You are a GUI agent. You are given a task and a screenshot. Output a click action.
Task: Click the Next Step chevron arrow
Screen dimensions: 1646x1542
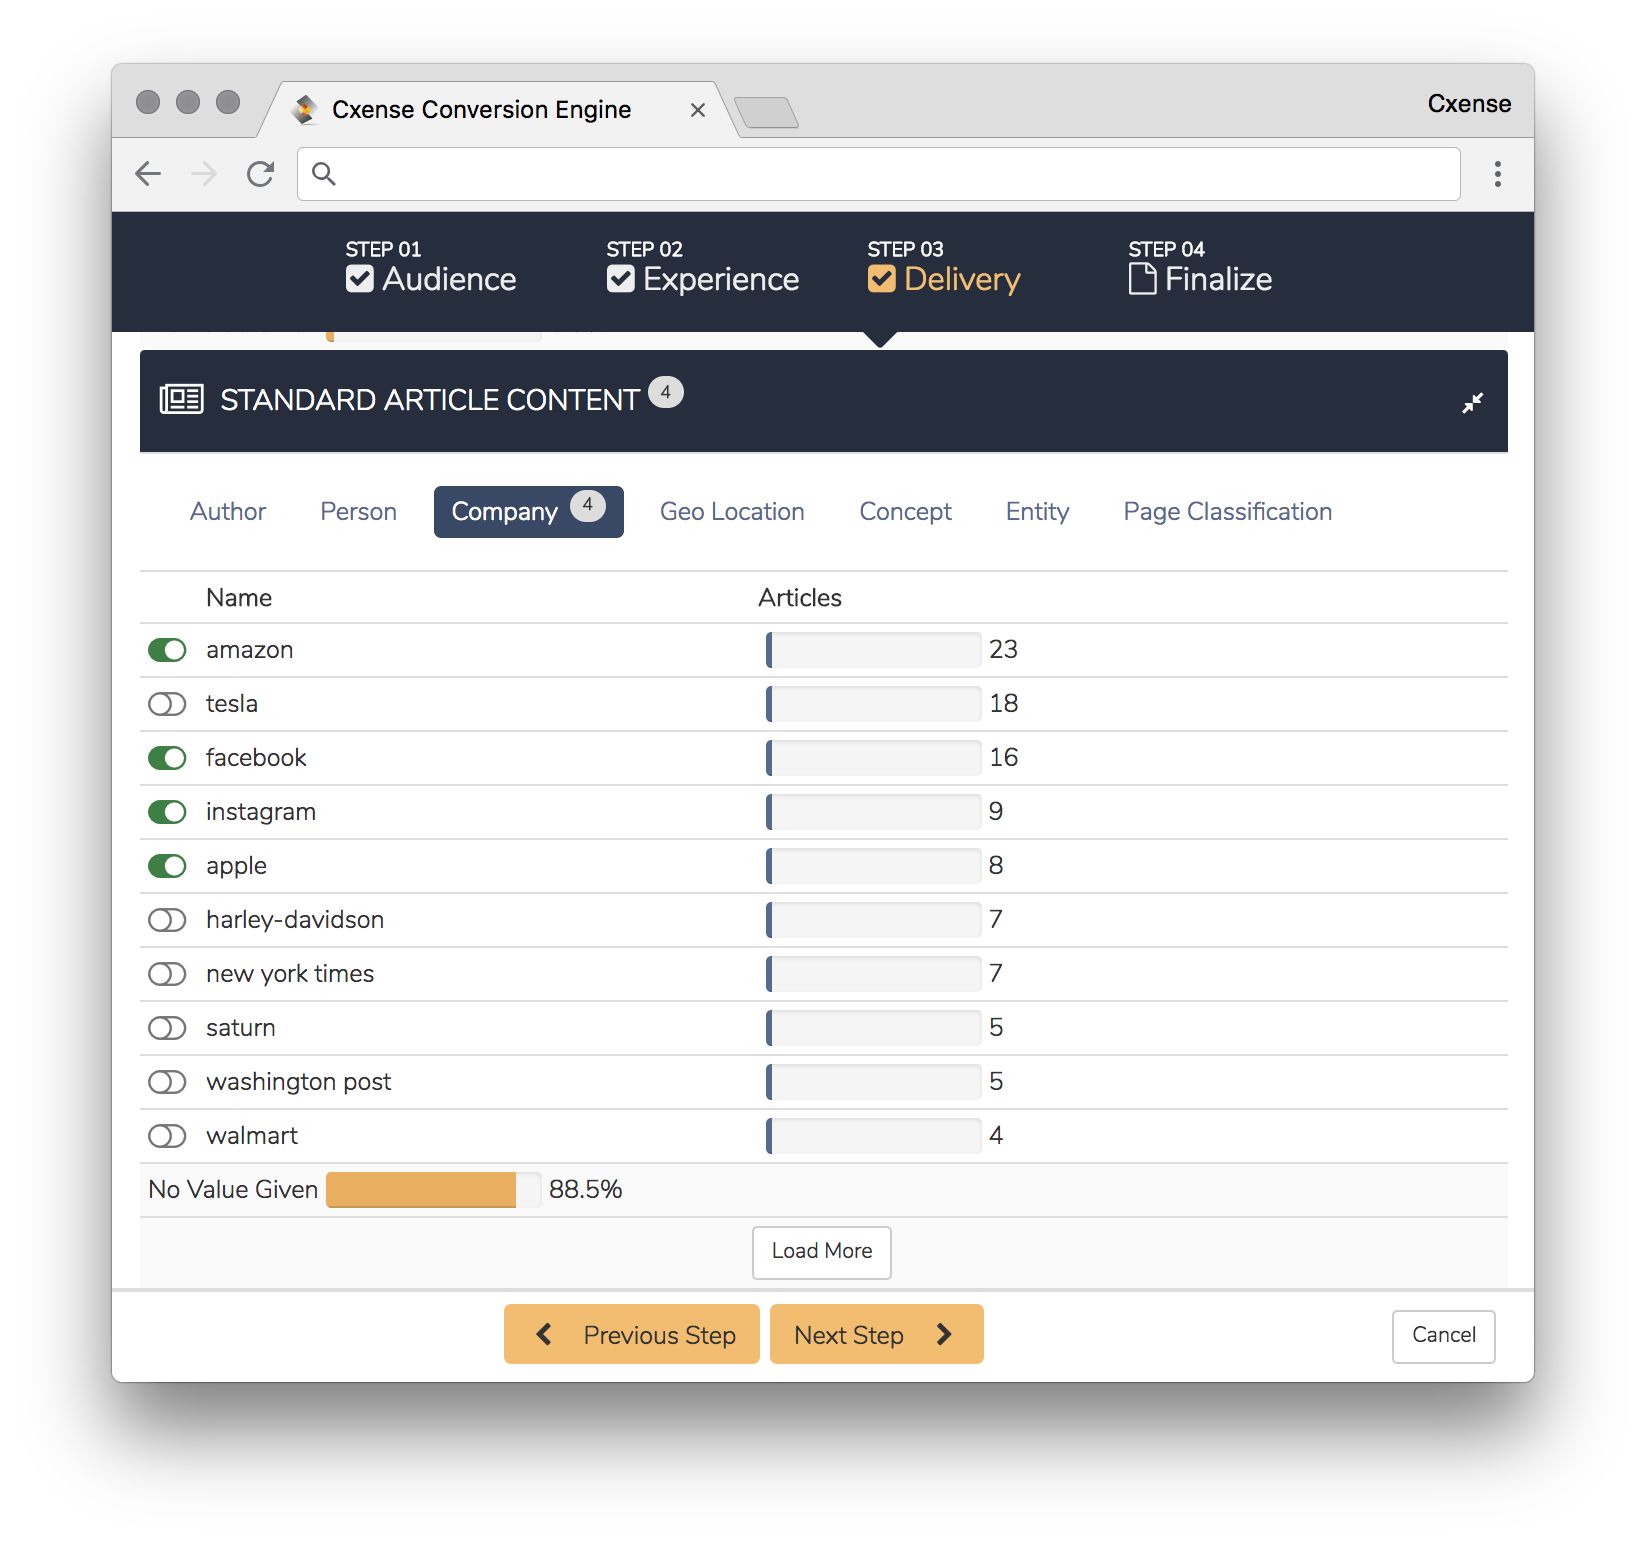coord(944,1334)
